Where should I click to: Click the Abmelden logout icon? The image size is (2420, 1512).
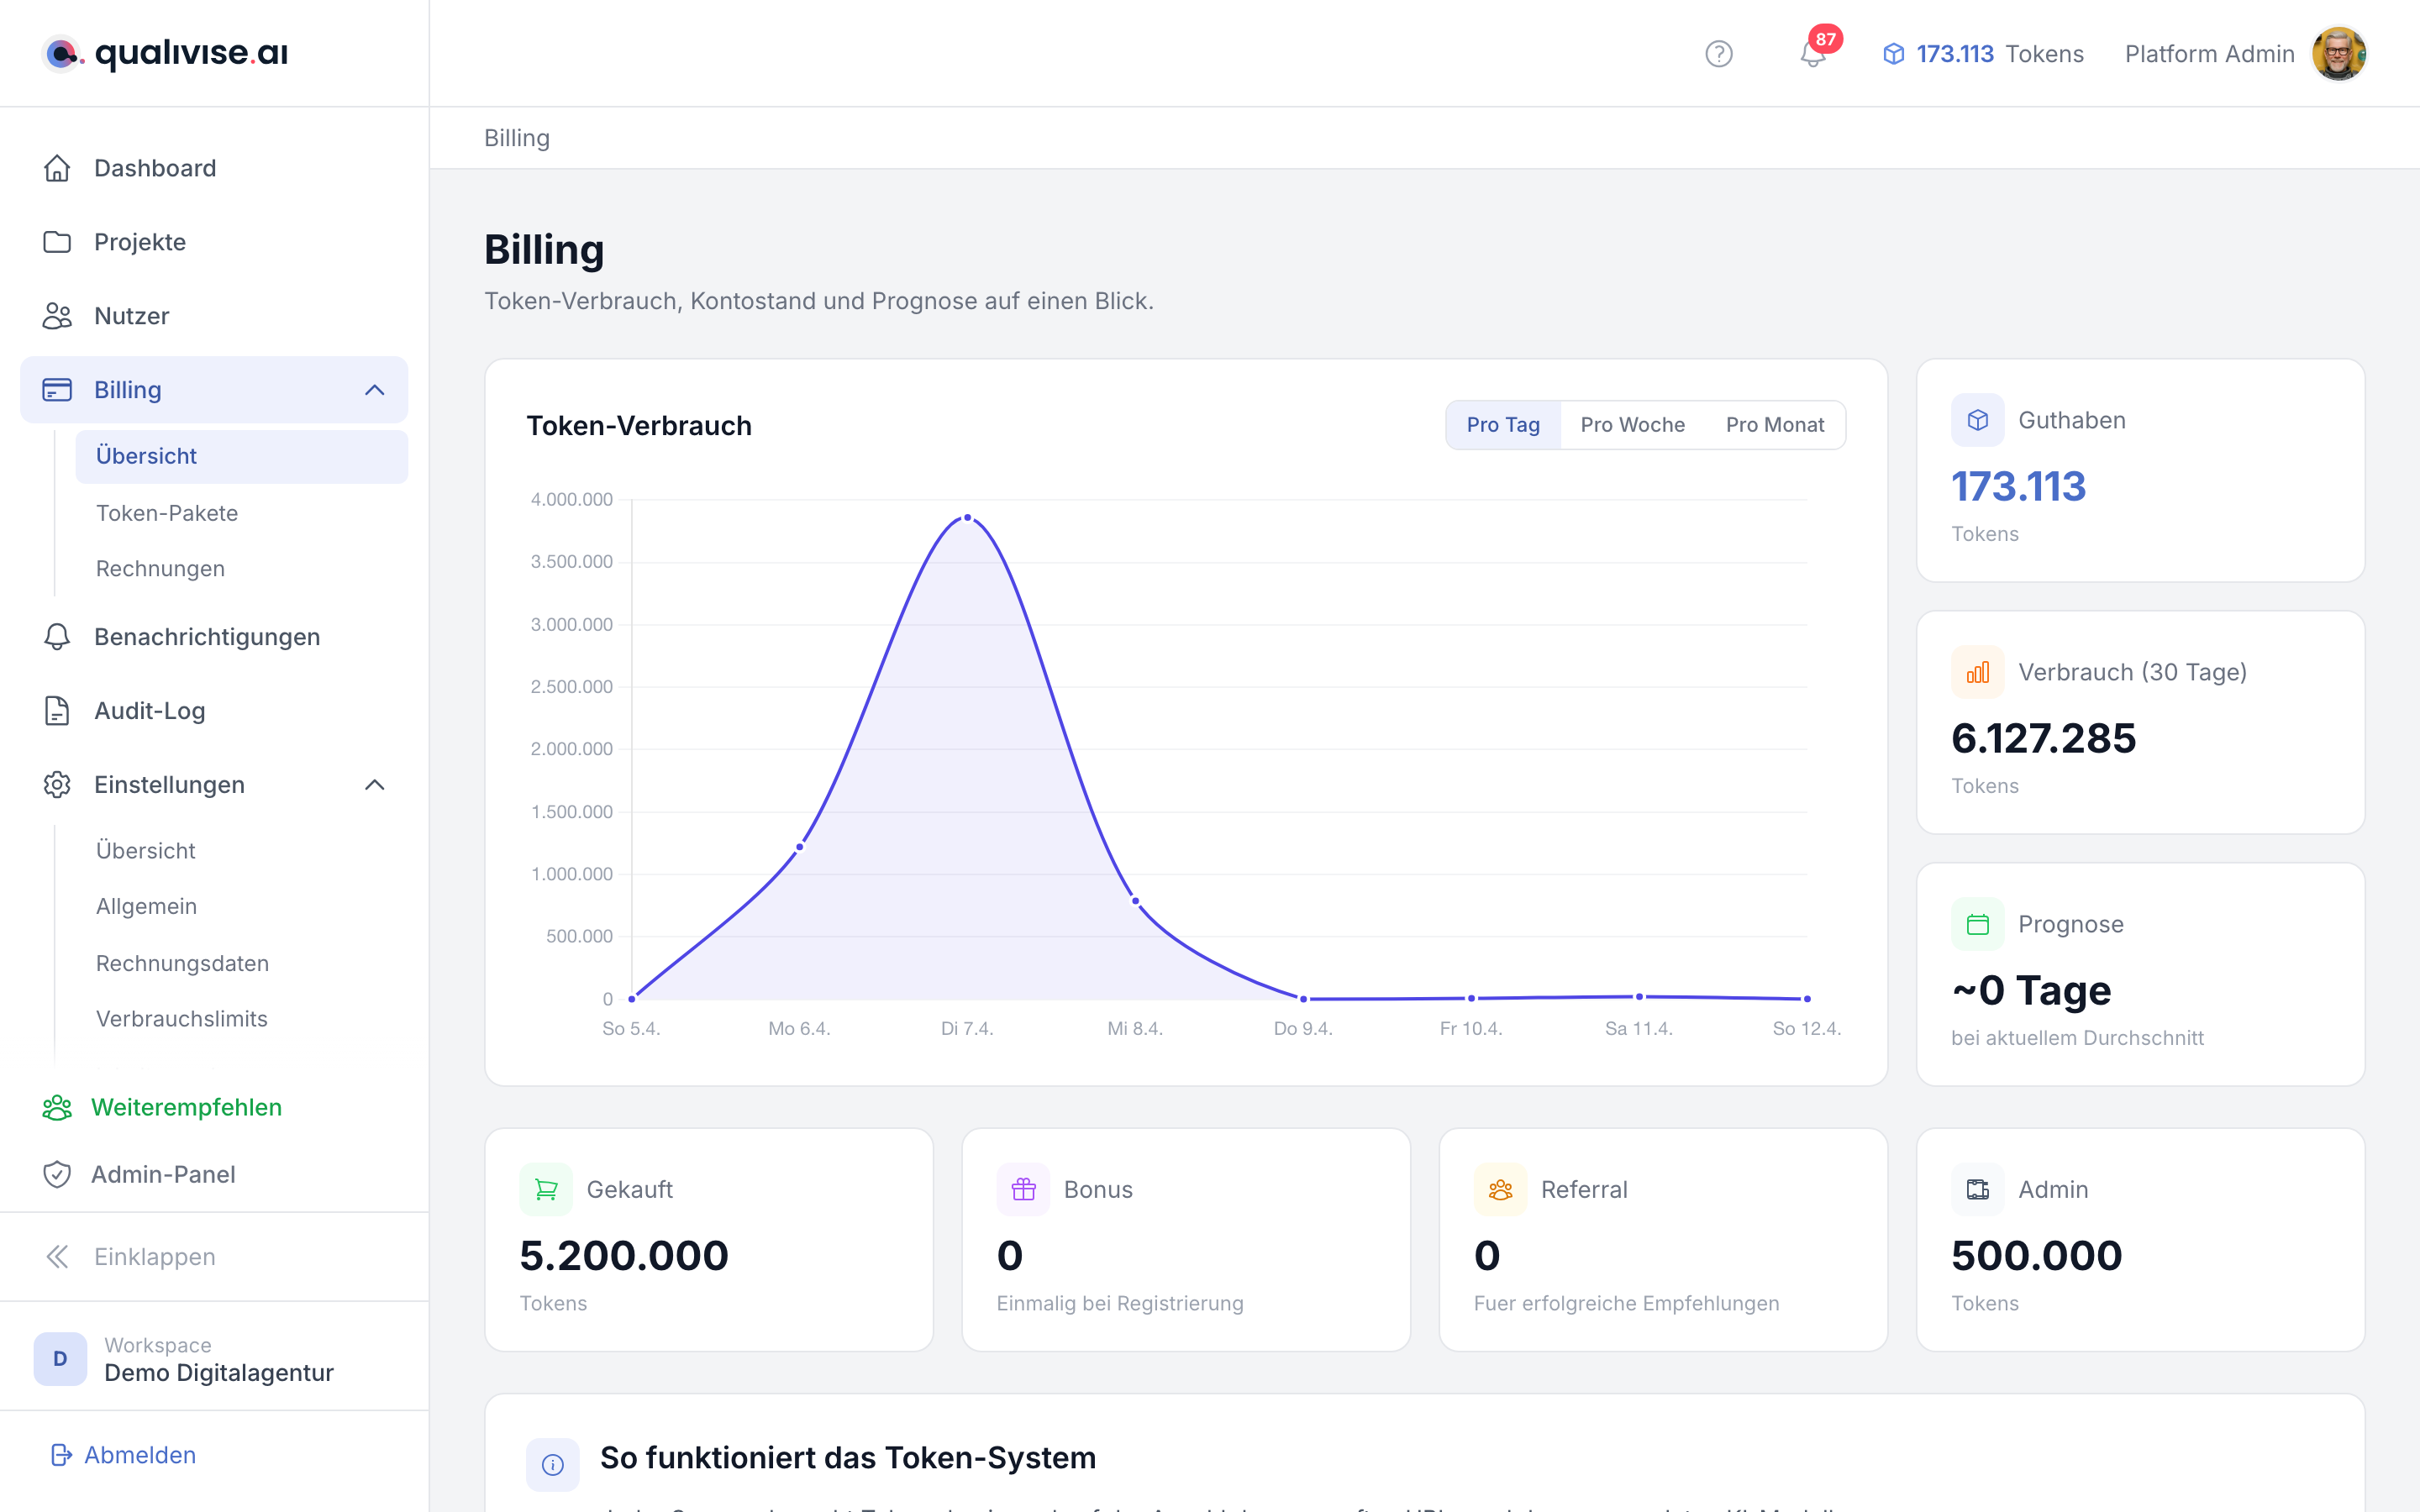pos(61,1455)
